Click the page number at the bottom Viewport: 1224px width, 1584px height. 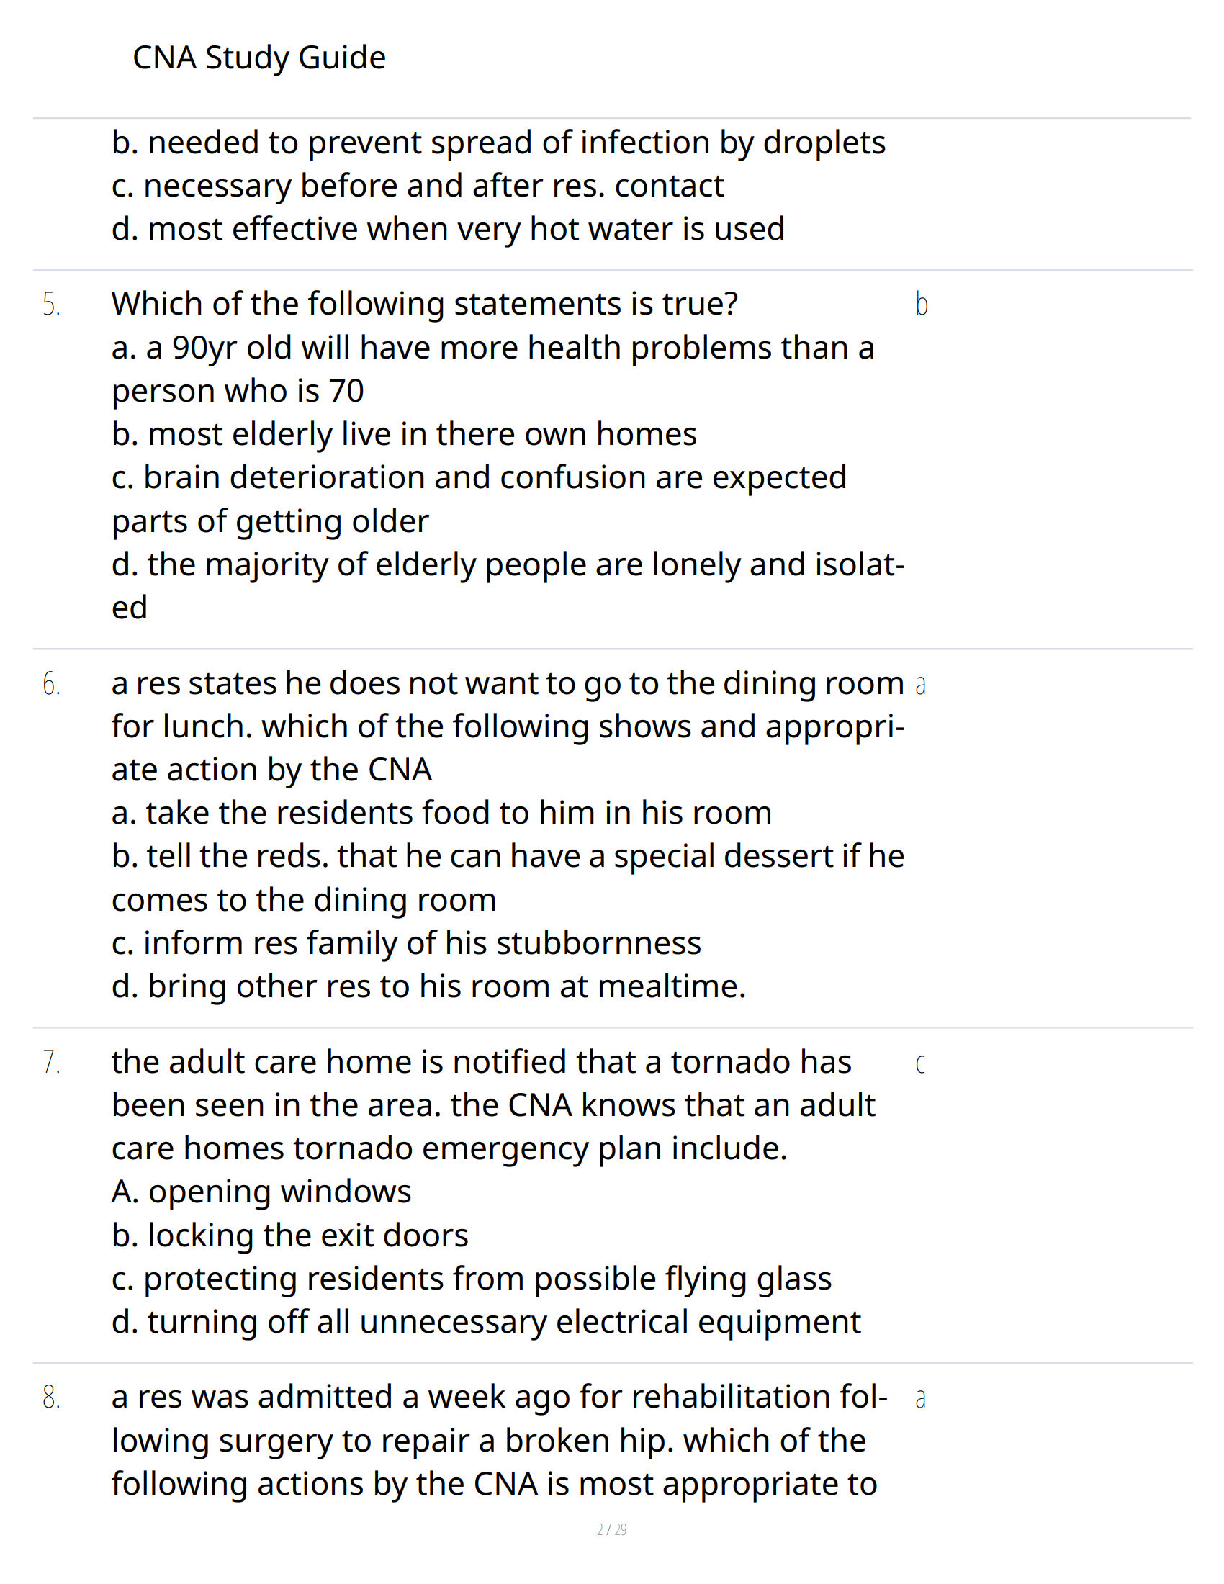tap(612, 1529)
